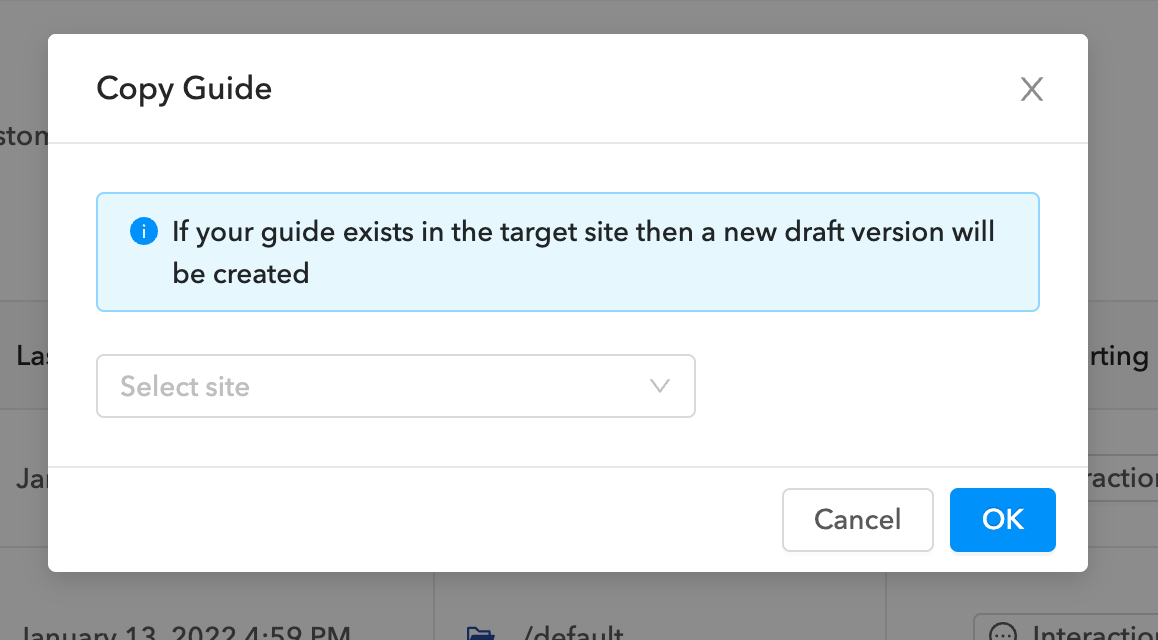Select the /default folder path text
The image size is (1158, 640).
coord(574,633)
